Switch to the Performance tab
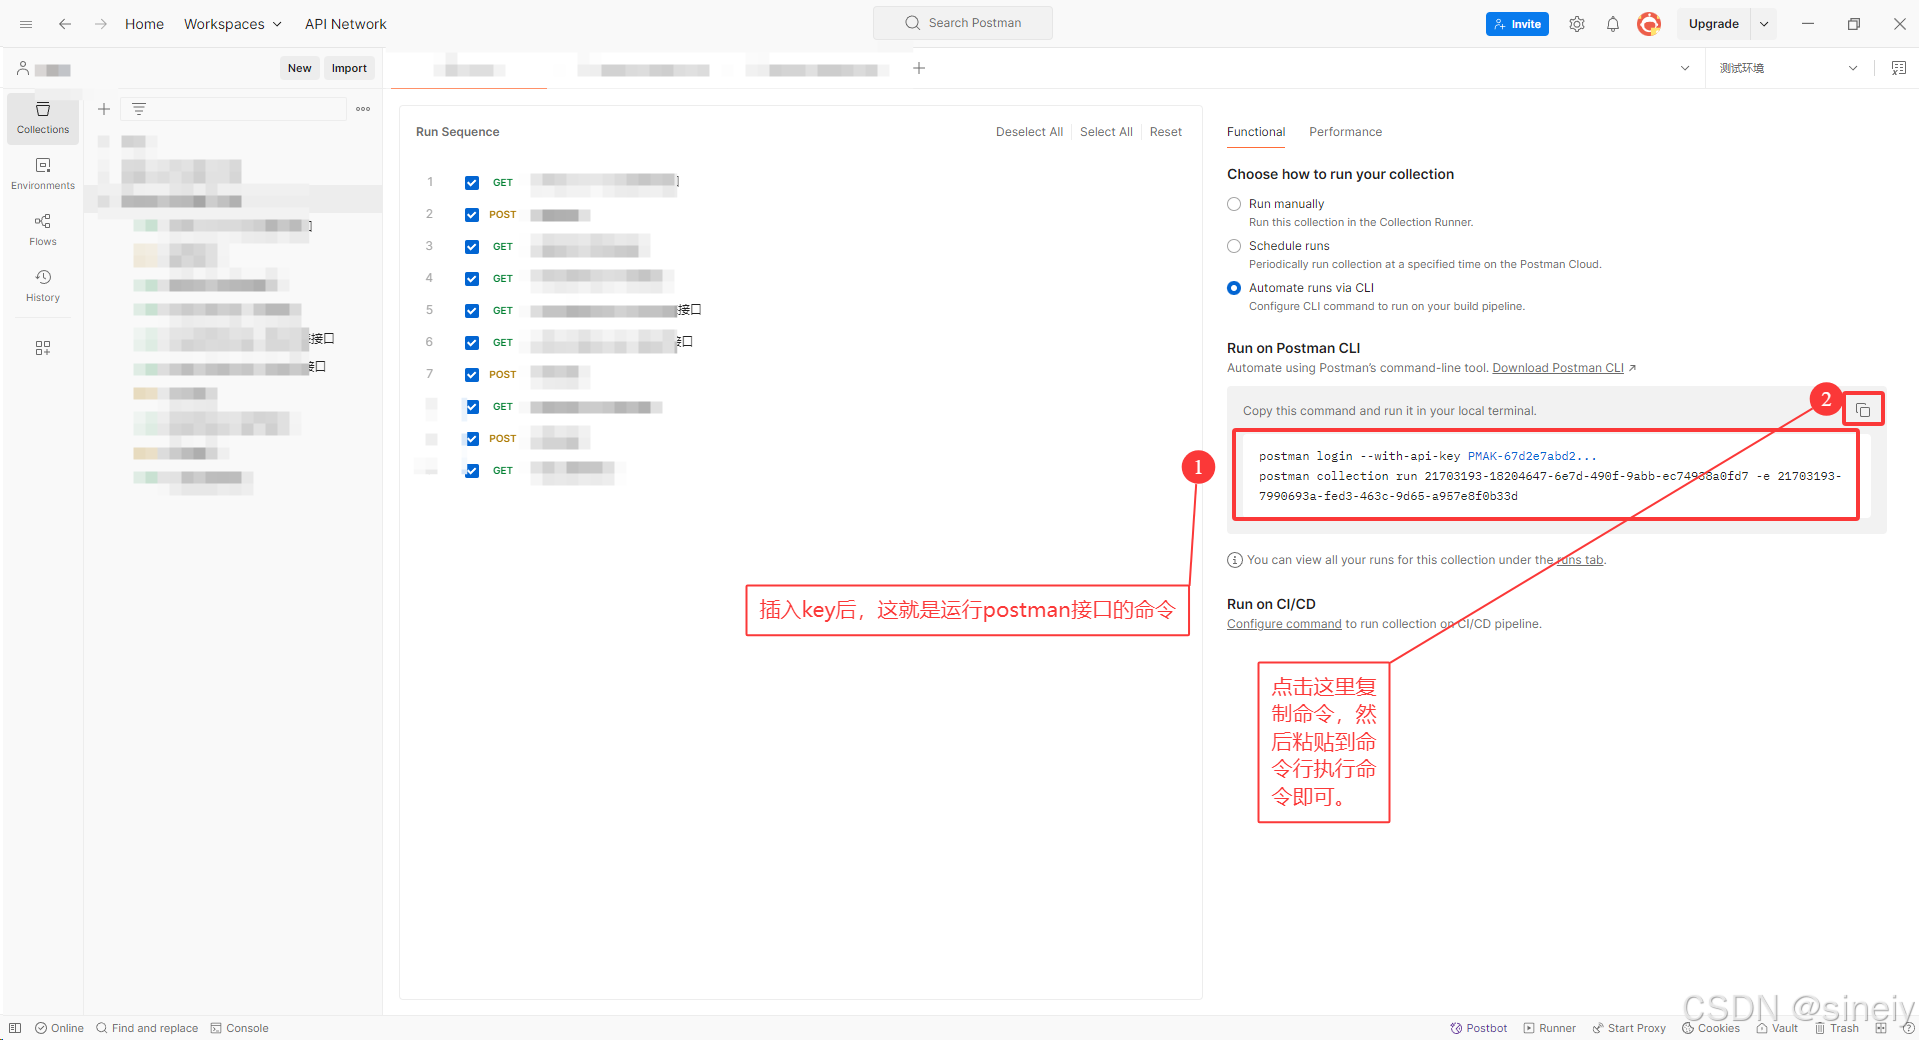Screen dimensions: 1919x1040 pyautogui.click(x=1345, y=132)
